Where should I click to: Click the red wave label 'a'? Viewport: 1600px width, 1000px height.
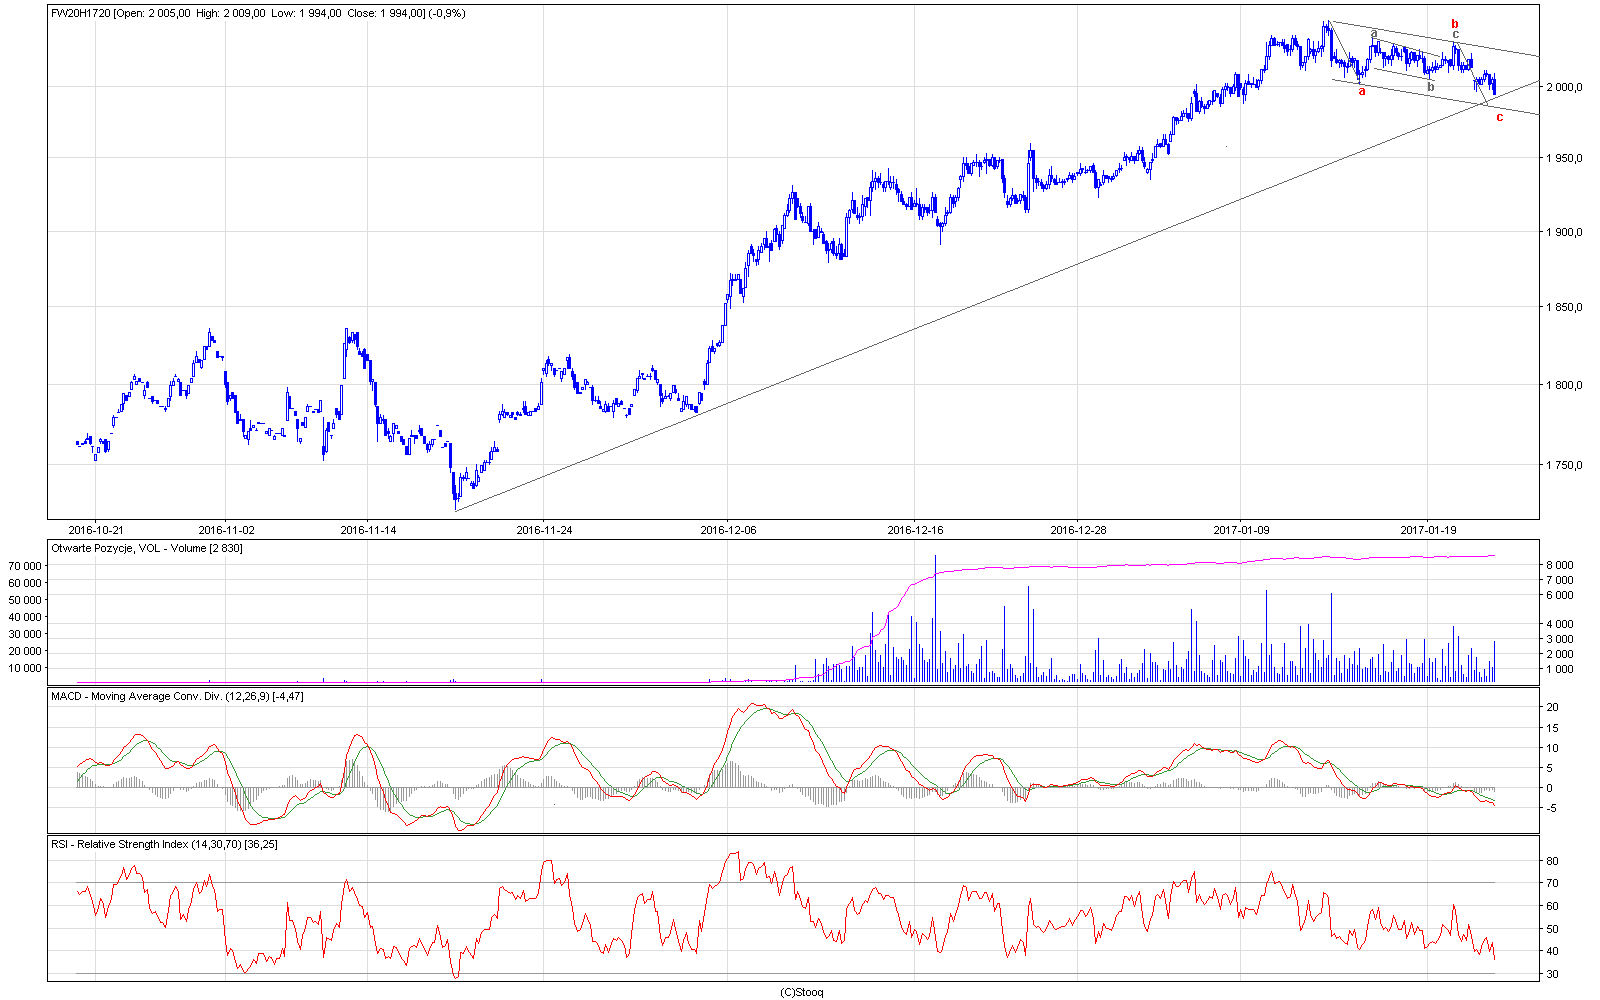1361,92
